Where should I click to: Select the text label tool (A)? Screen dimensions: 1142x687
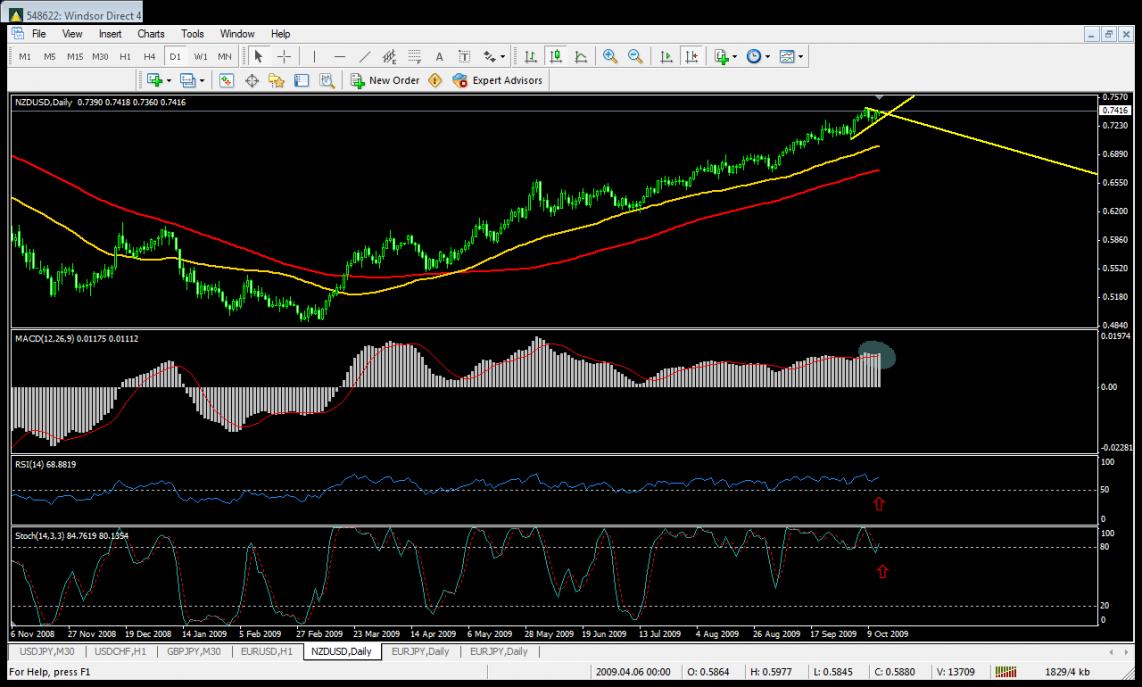[439, 57]
